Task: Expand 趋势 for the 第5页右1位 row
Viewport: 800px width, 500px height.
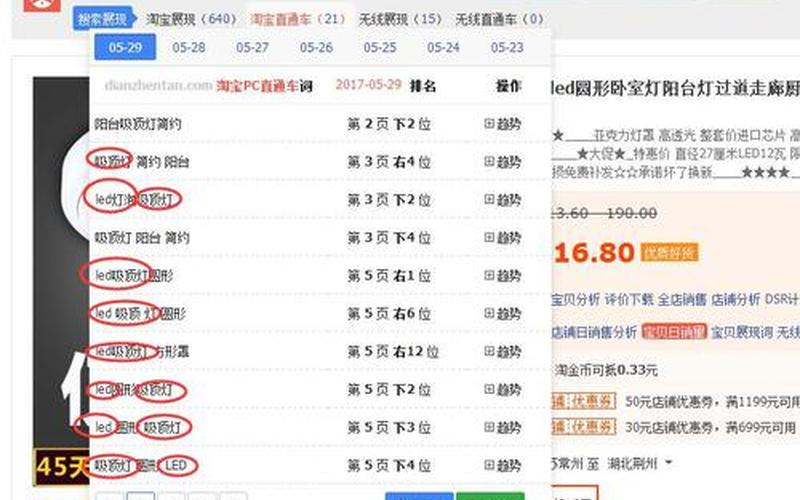Action: [503, 276]
